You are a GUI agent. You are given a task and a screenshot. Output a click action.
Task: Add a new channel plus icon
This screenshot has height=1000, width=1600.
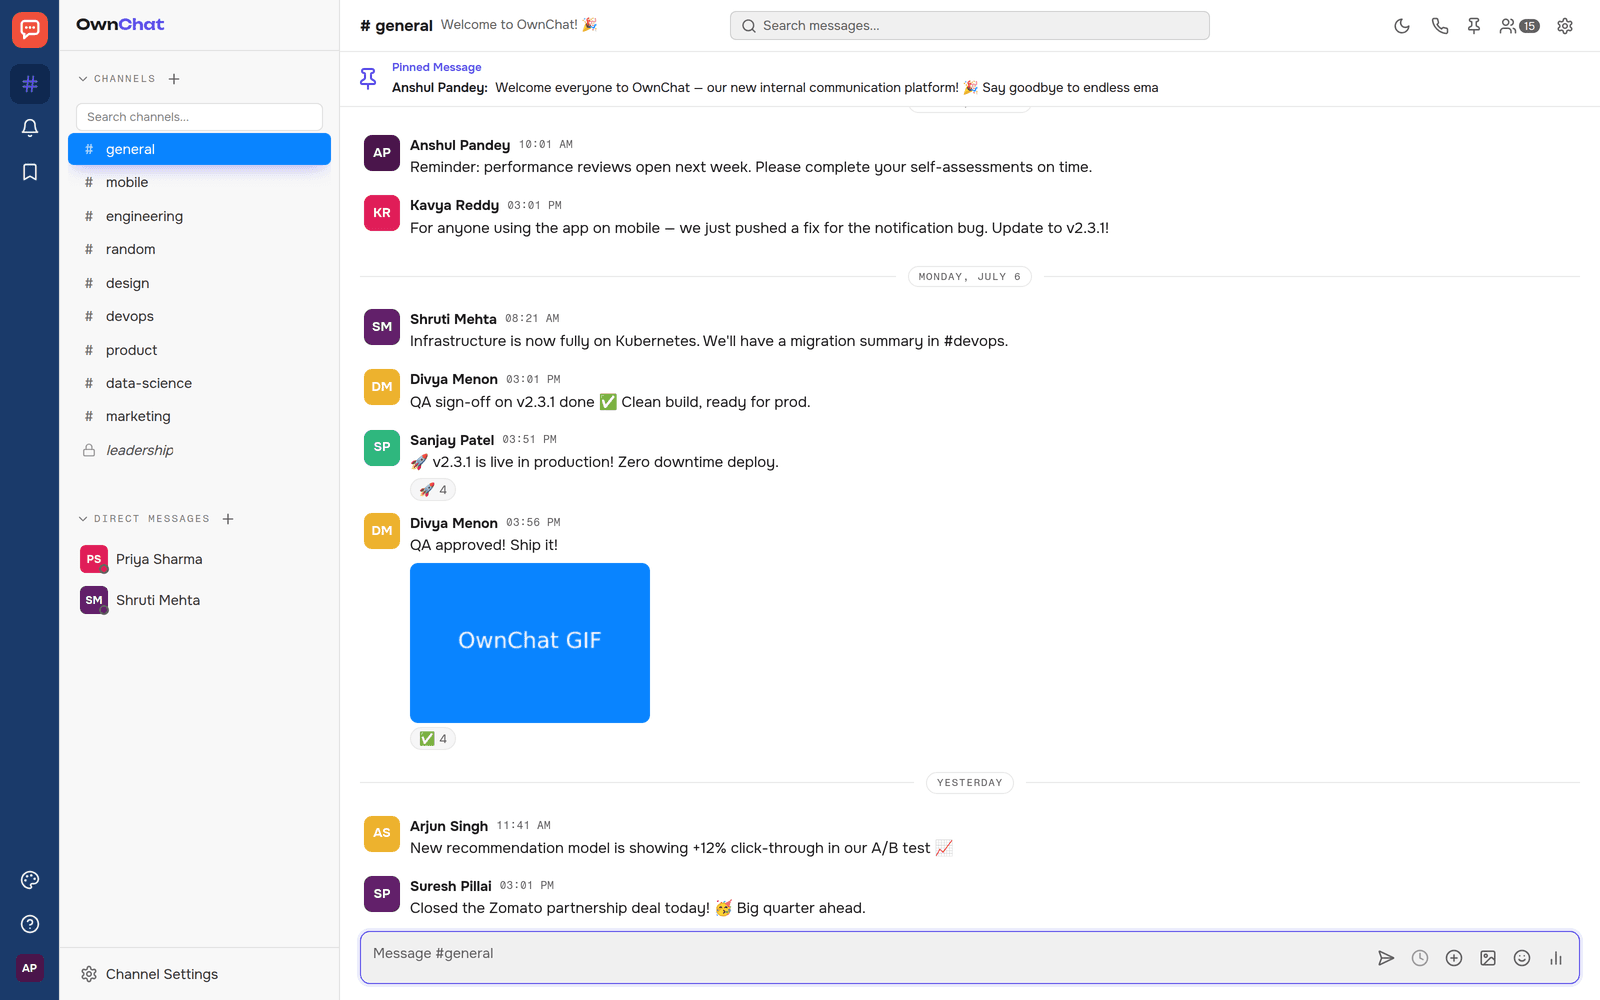(x=174, y=79)
